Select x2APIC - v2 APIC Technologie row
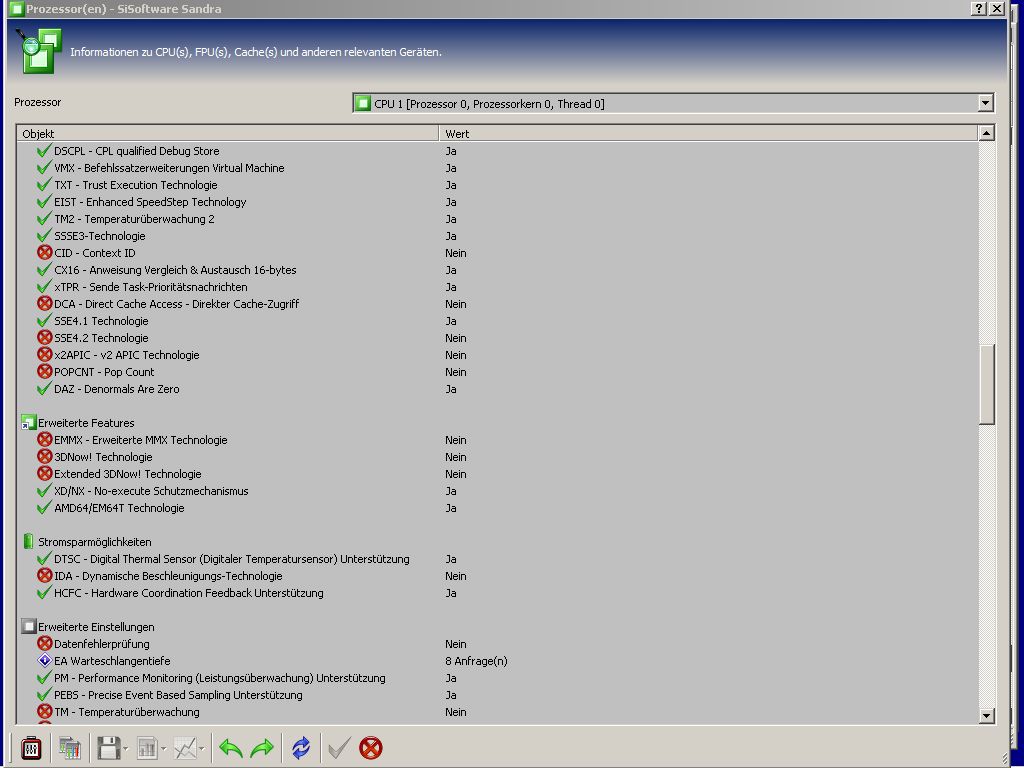This screenshot has height=768, width=1024. coord(127,355)
